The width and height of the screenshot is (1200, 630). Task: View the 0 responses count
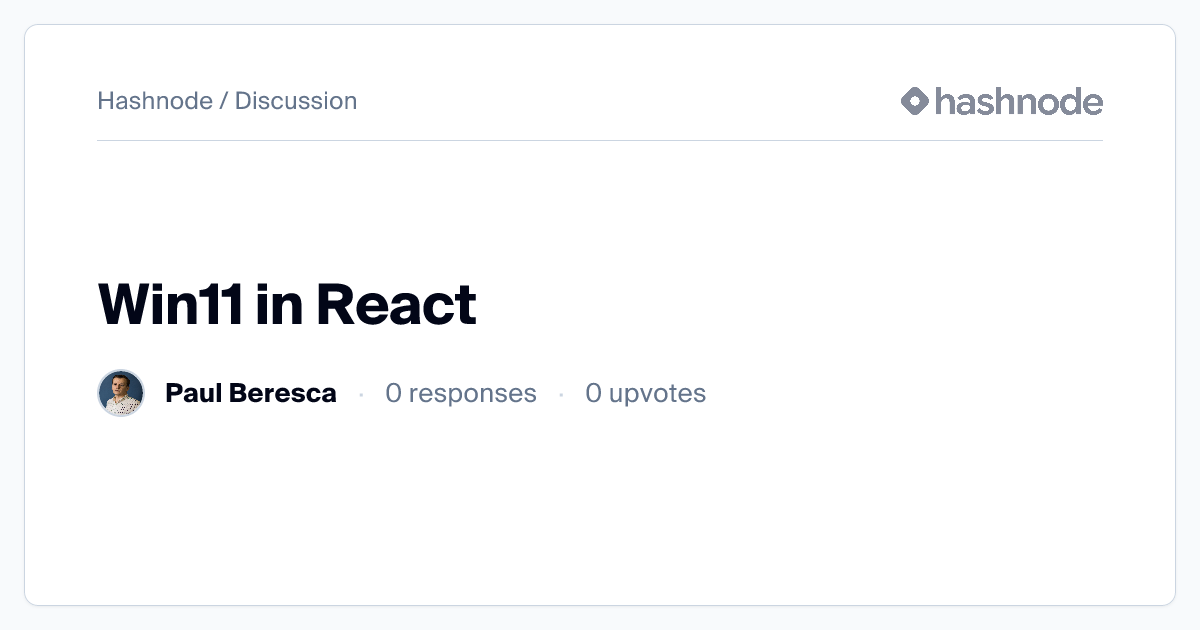461,393
